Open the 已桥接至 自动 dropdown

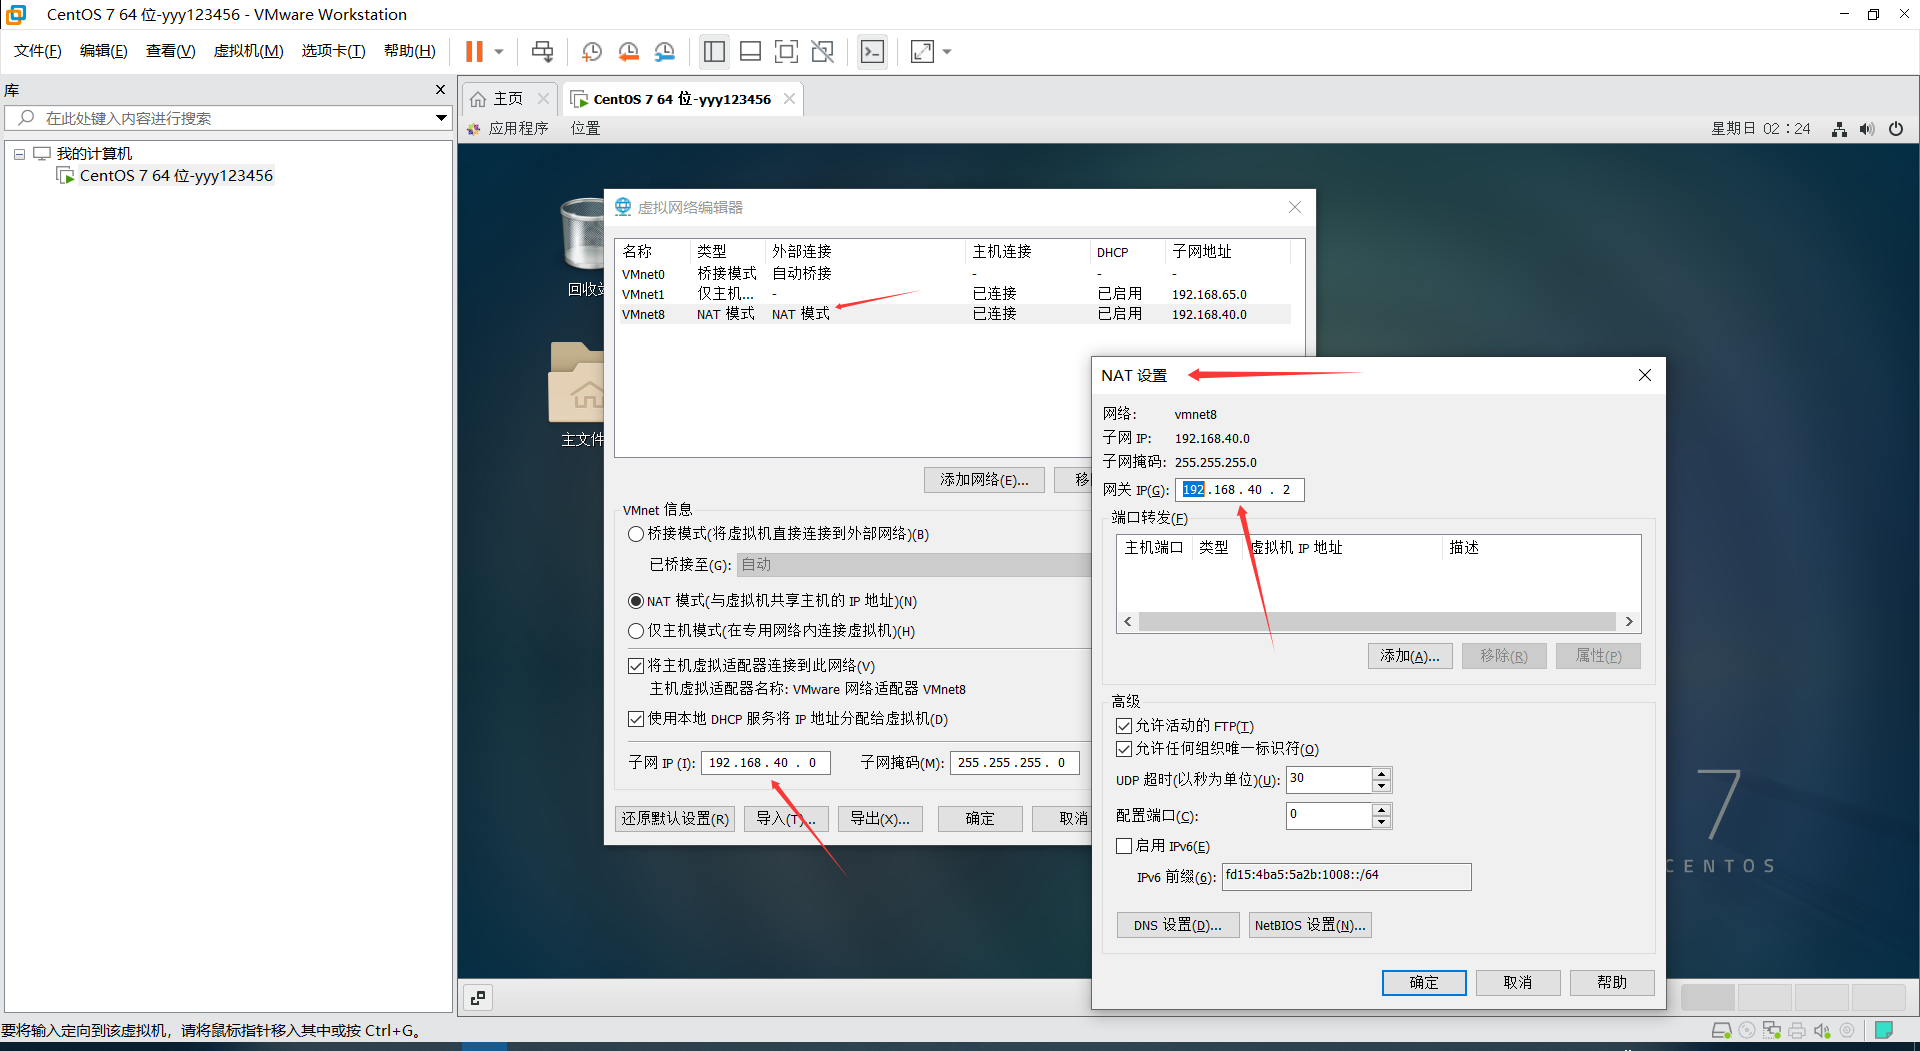913,565
